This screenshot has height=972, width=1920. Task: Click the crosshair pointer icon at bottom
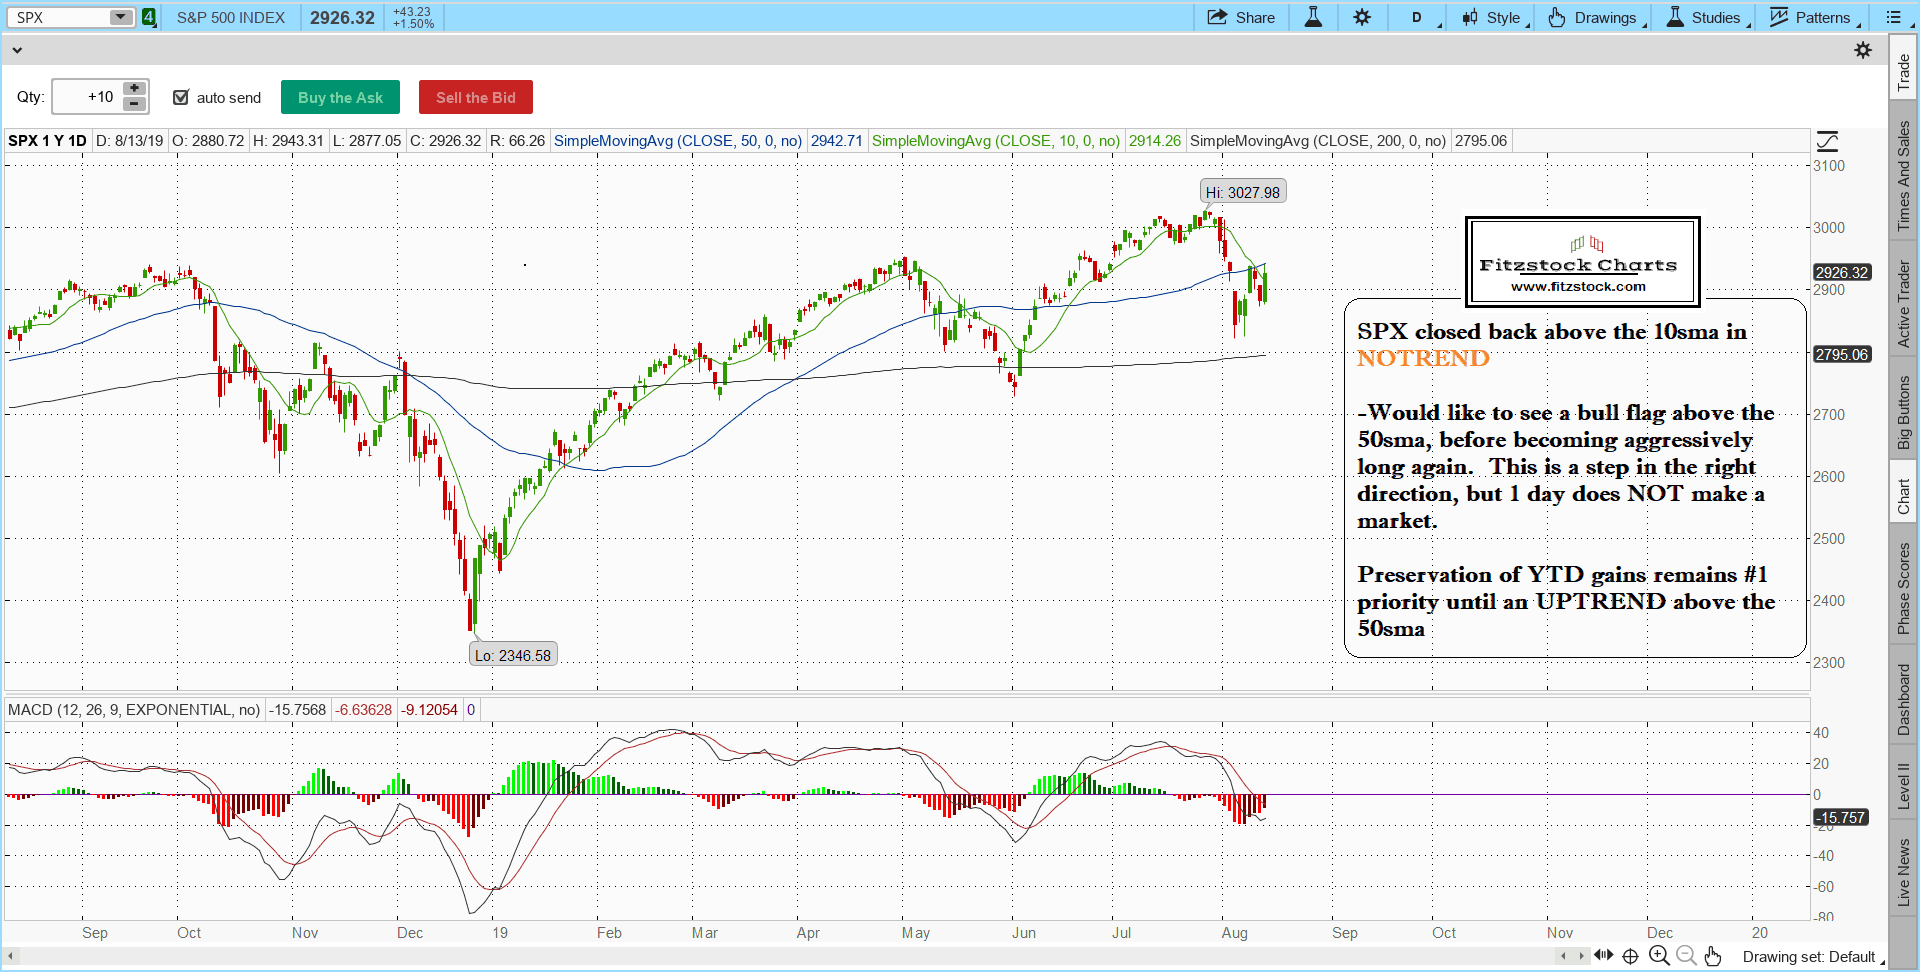pyautogui.click(x=1630, y=956)
